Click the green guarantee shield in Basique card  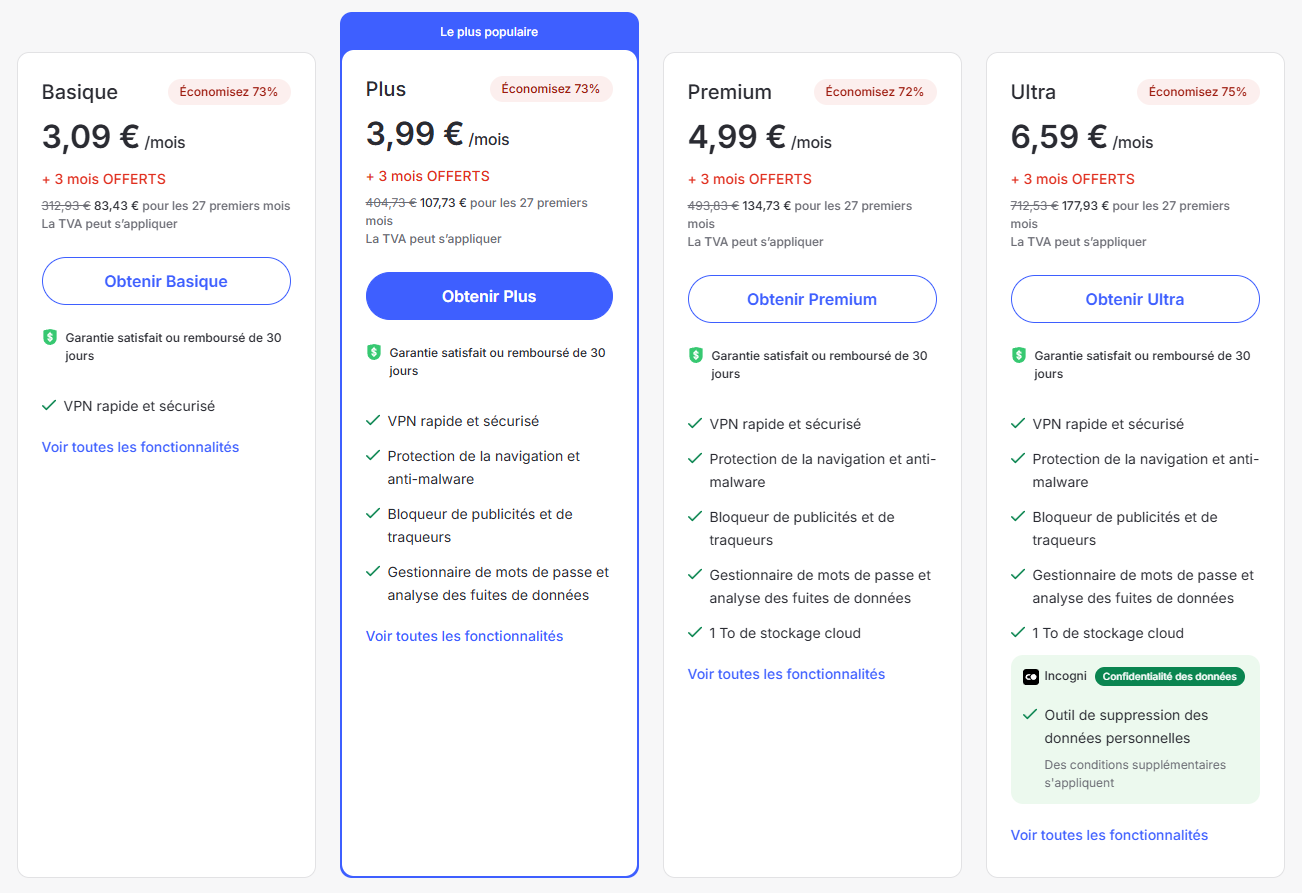(x=50, y=338)
